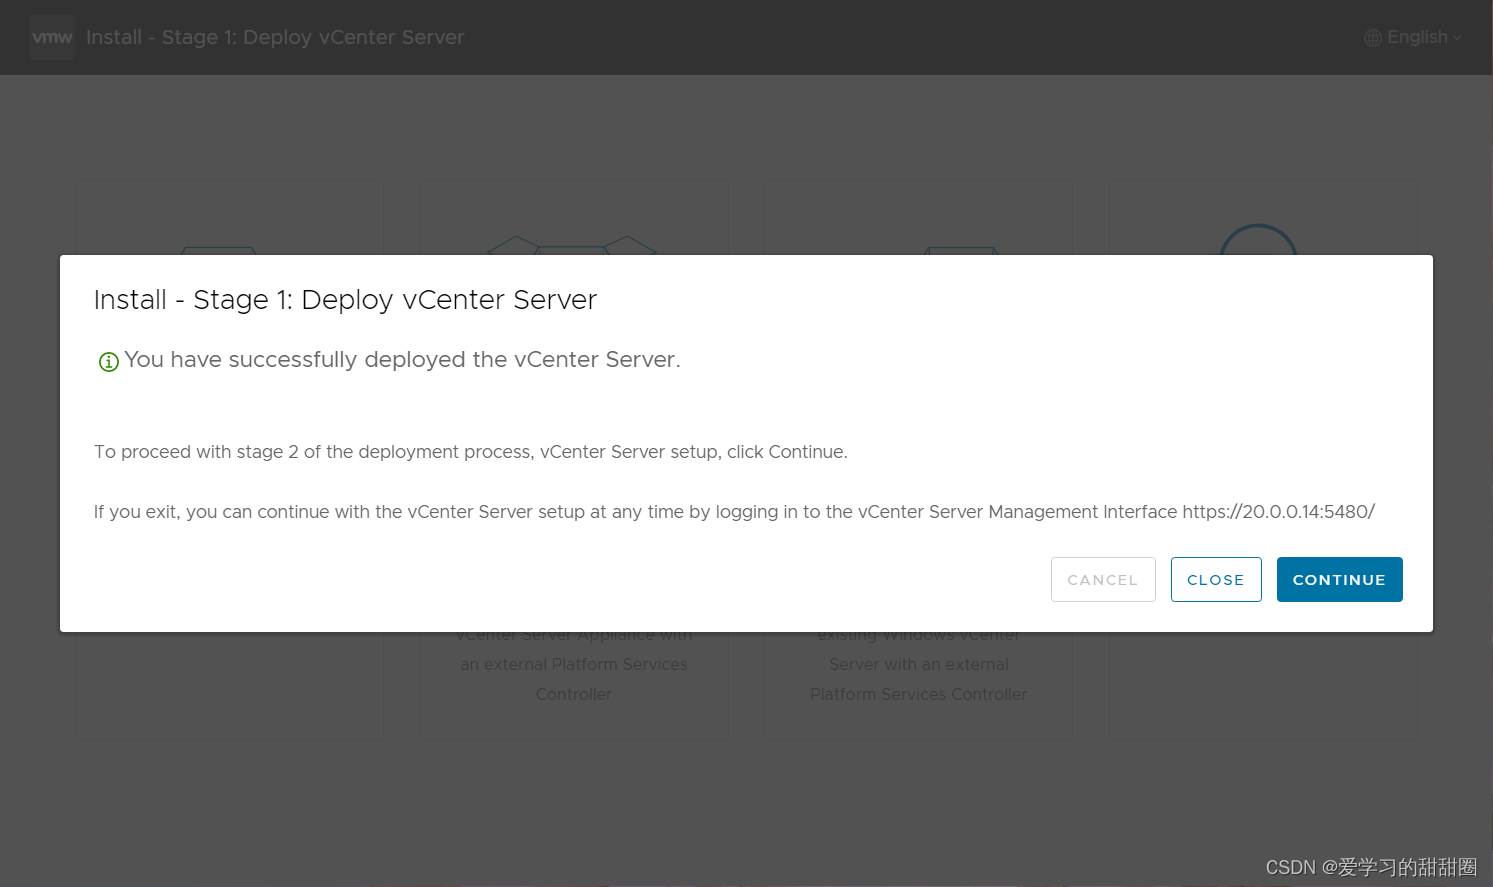Click the globe icon beside English

(1373, 38)
